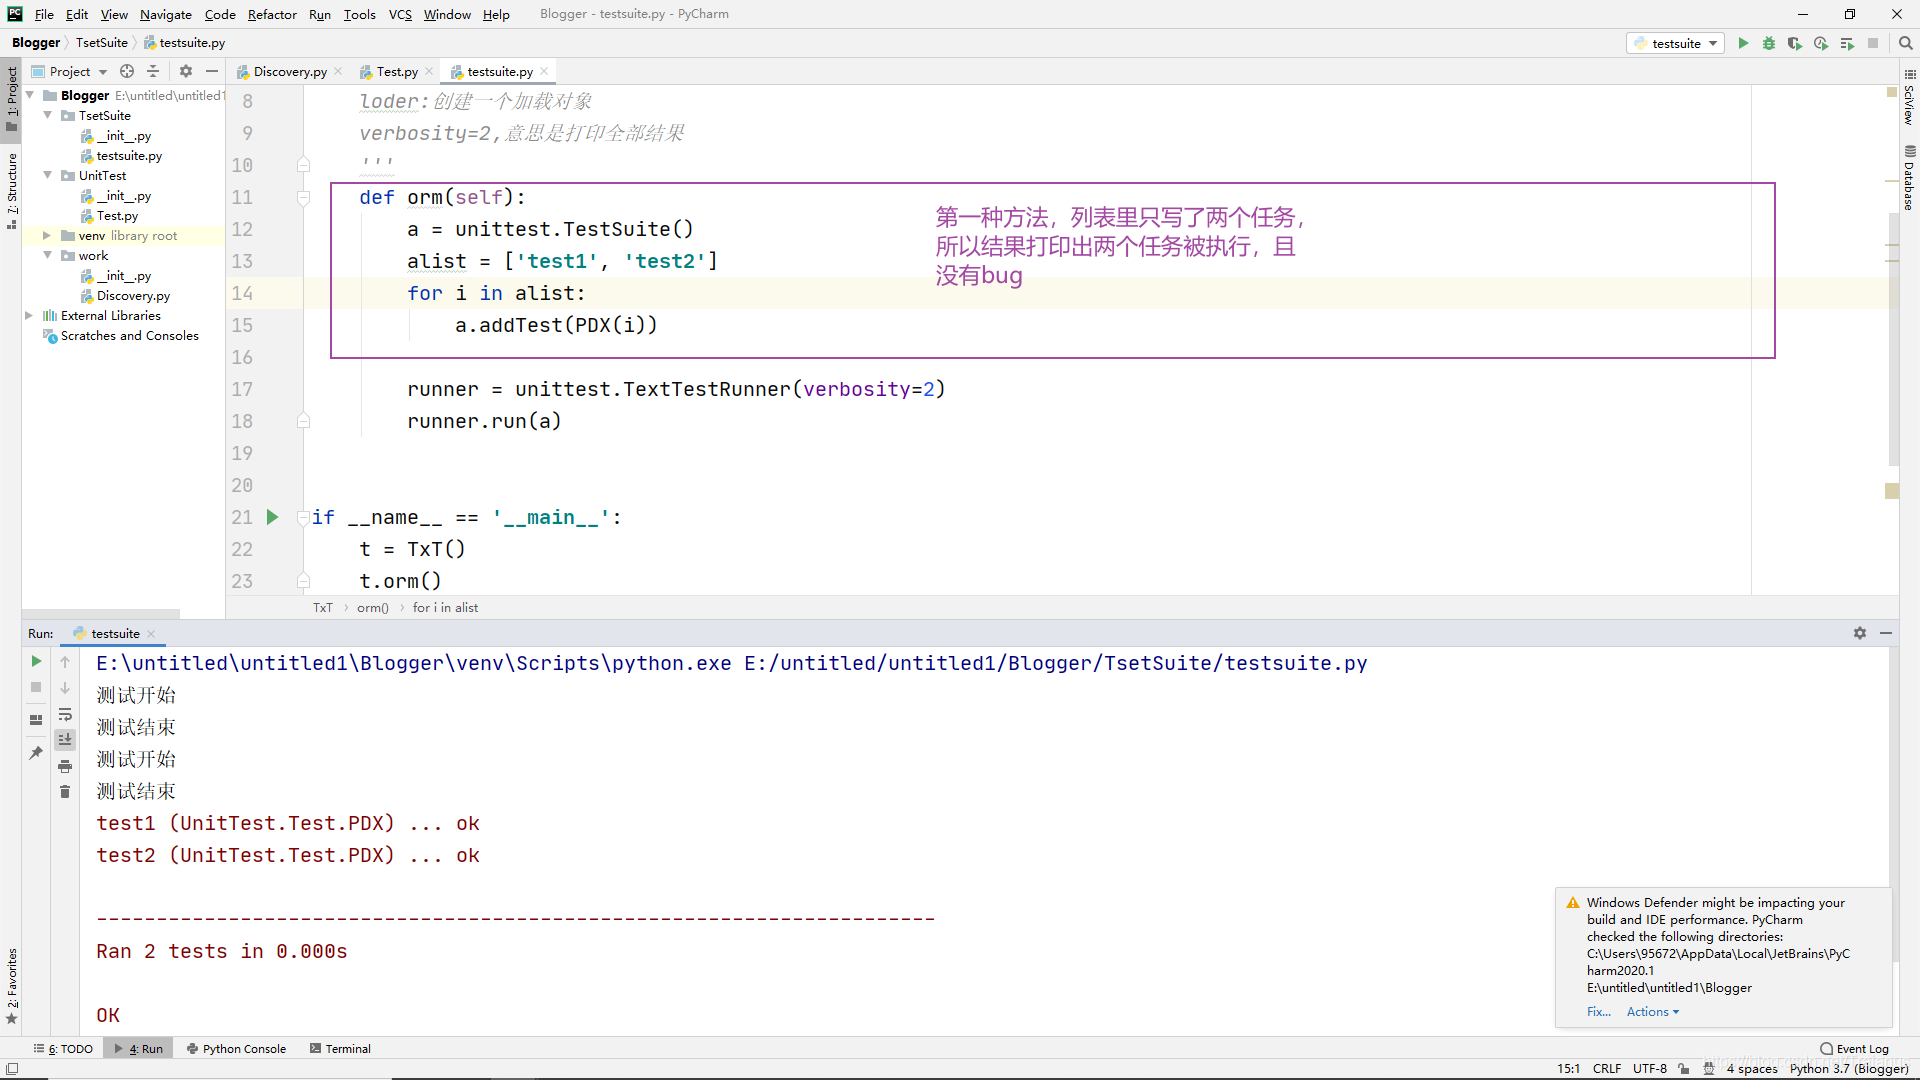The height and width of the screenshot is (1080, 1920).
Task: Collapse all nodes in Project panel
Action: (153, 71)
